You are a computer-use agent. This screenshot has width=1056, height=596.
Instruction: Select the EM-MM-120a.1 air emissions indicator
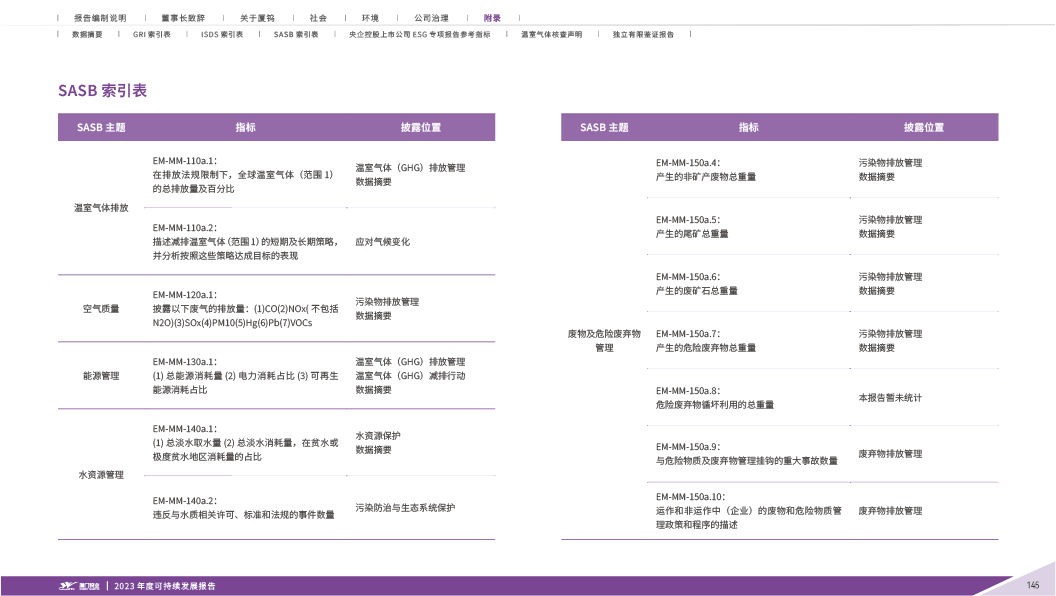pyautogui.click(x=184, y=295)
